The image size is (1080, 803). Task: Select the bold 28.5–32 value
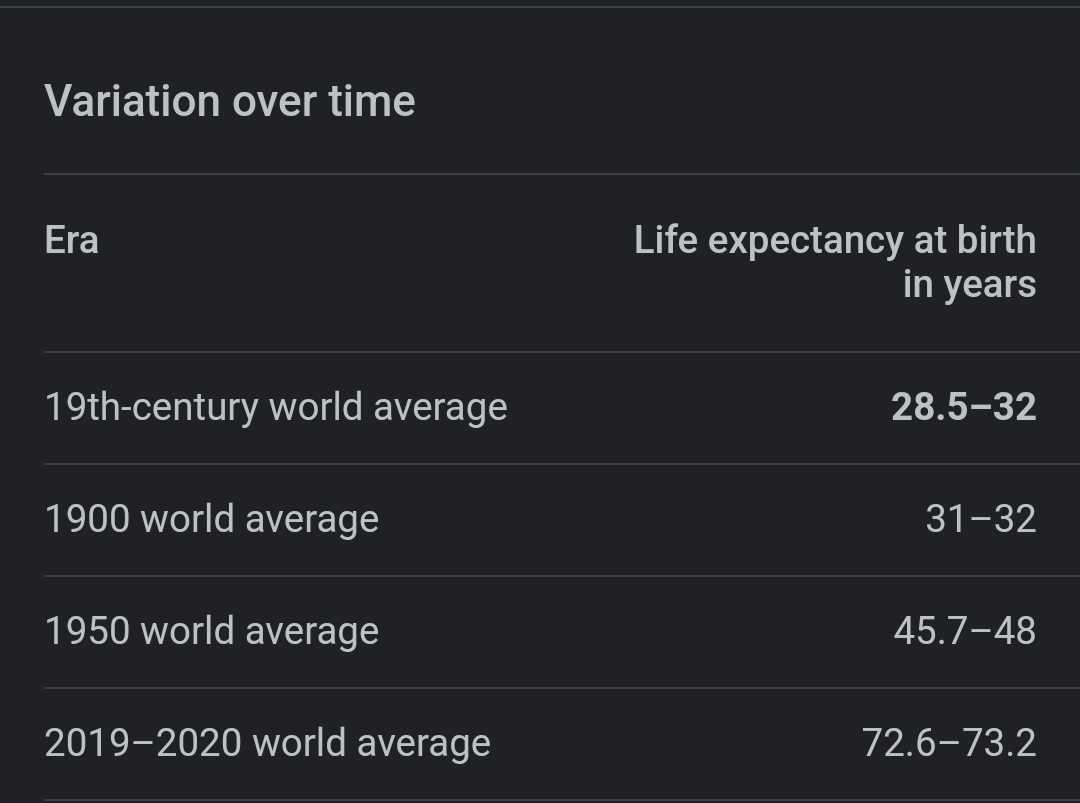coord(963,408)
